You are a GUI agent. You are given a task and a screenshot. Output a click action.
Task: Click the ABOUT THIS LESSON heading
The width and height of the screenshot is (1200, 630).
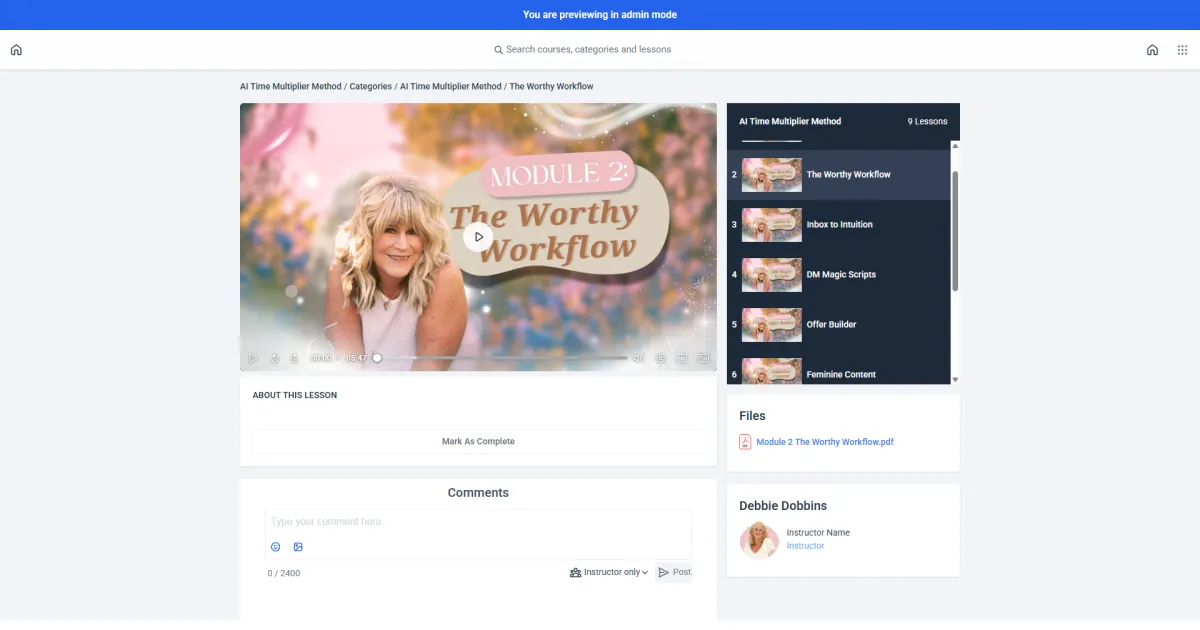tap(295, 396)
